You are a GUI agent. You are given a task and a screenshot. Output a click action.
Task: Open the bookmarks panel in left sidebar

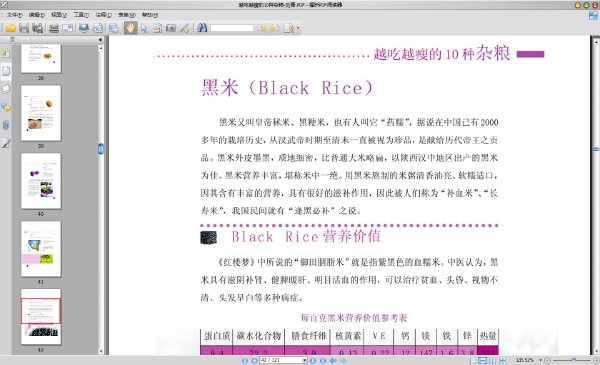(6, 52)
